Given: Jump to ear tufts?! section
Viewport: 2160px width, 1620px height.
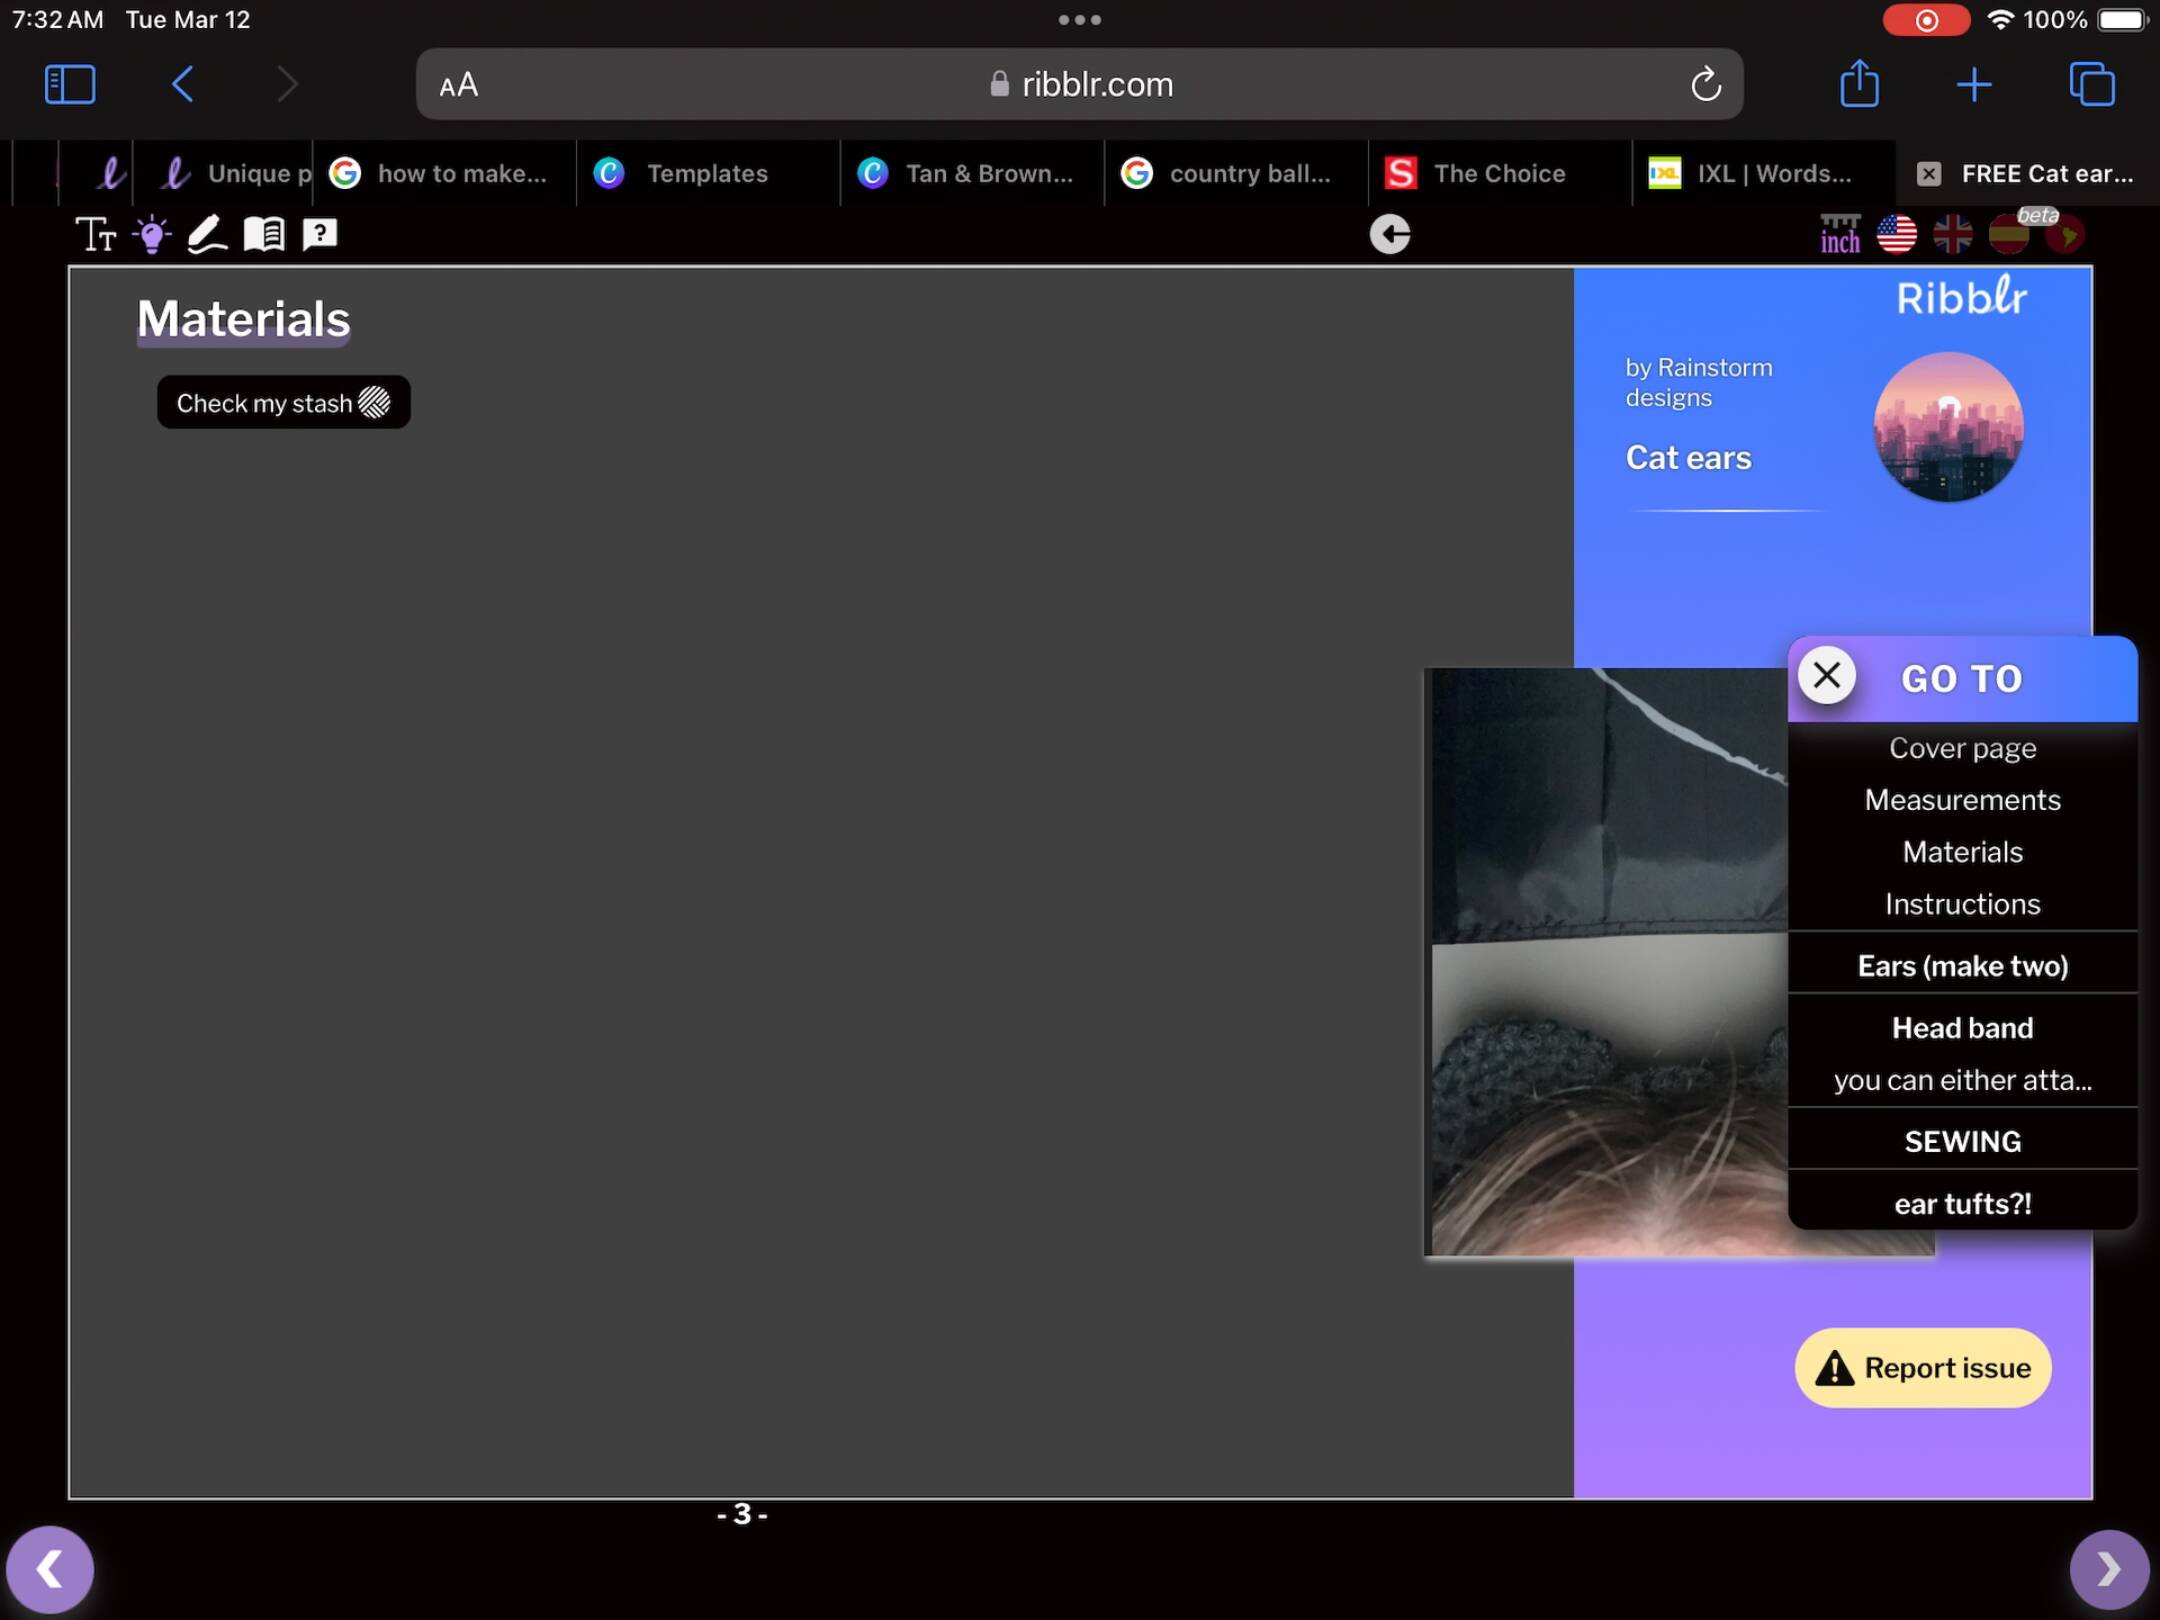Looking at the screenshot, I should point(1962,1204).
